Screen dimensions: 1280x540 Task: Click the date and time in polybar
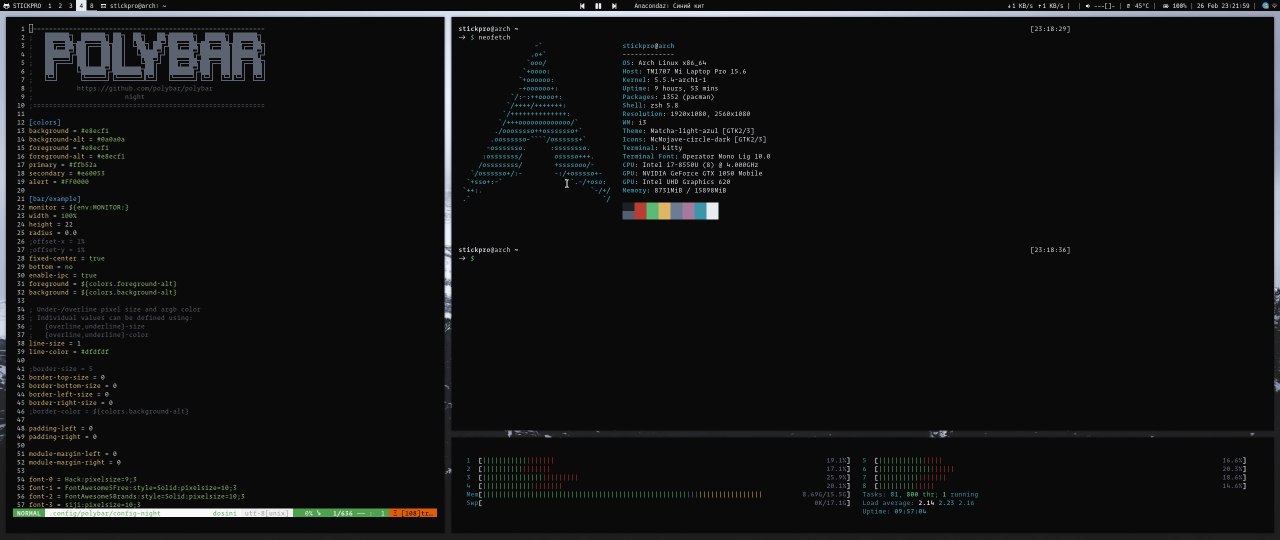(x=1223, y=6)
